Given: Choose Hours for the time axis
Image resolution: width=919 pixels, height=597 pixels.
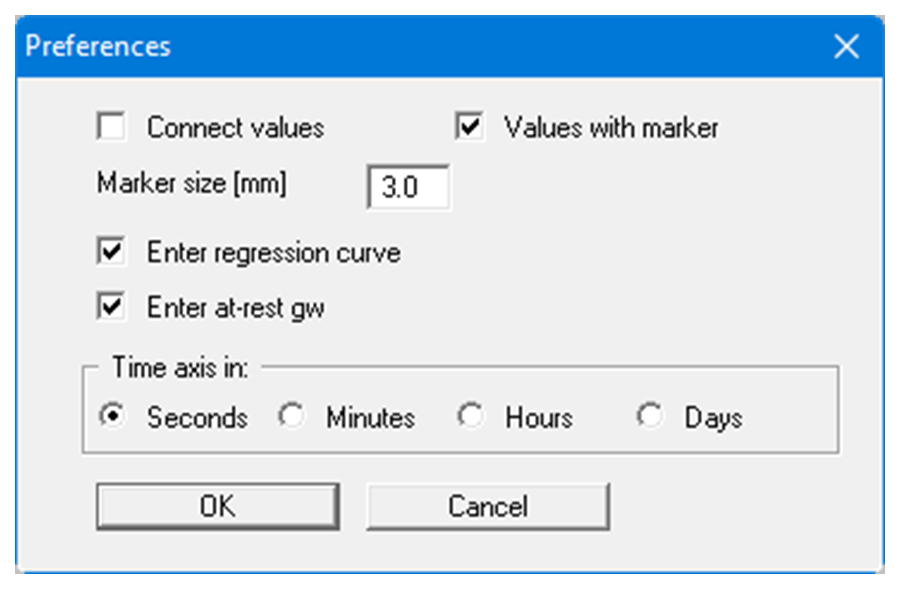Looking at the screenshot, I should [469, 417].
